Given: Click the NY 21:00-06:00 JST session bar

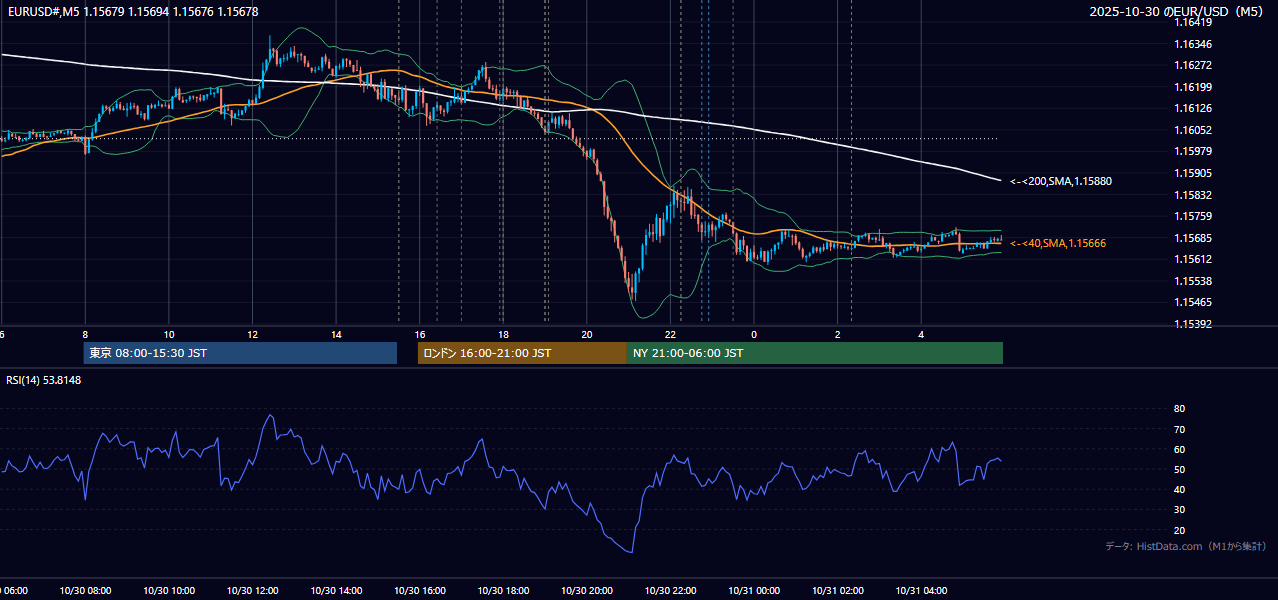Looking at the screenshot, I should click(x=815, y=353).
